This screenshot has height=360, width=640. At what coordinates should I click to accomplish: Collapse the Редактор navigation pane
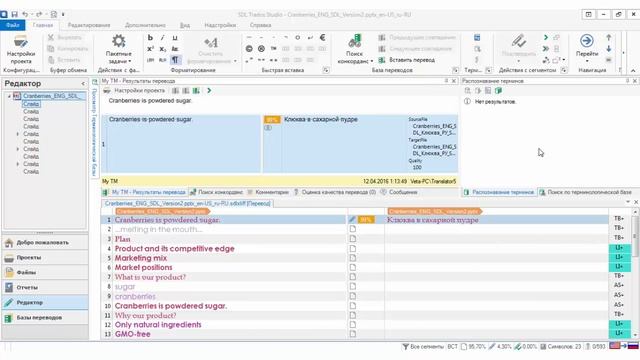coord(83,83)
